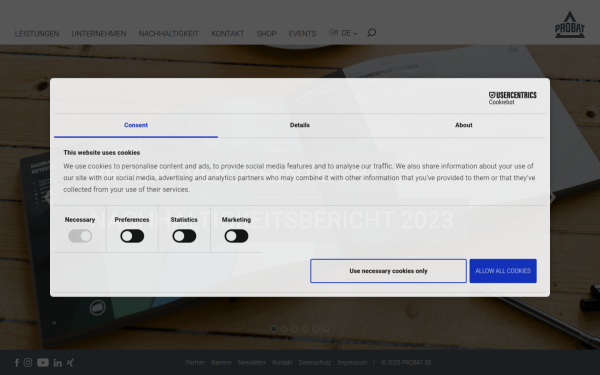The height and width of the screenshot is (375, 600).
Task: Click the PROBAT logo
Action: pos(570,24)
